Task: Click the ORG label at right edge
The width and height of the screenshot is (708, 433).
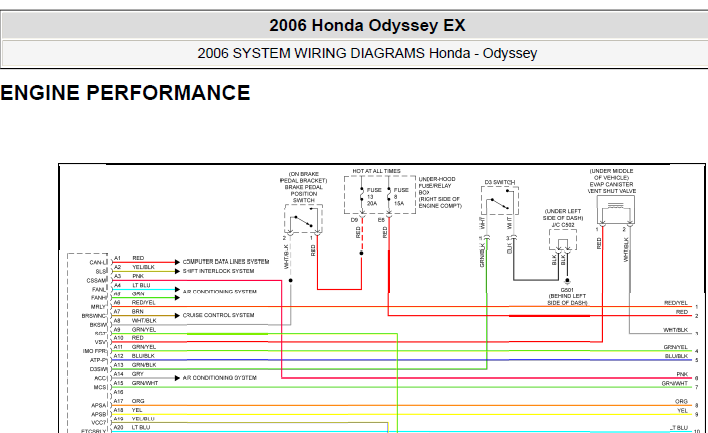Action: 681,401
